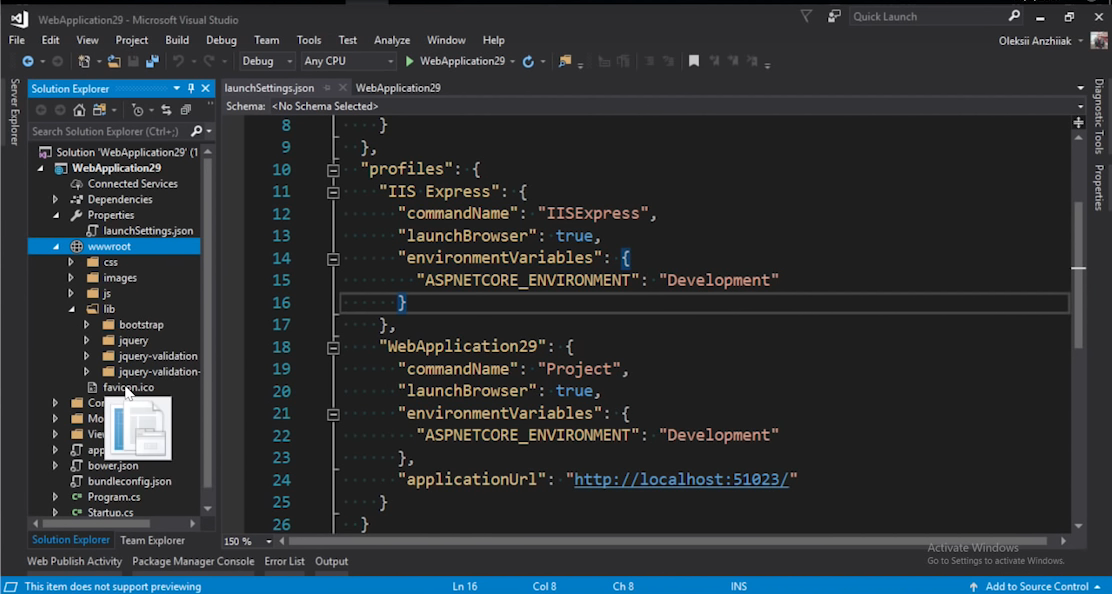Click the green Start debugging arrow

[410, 61]
